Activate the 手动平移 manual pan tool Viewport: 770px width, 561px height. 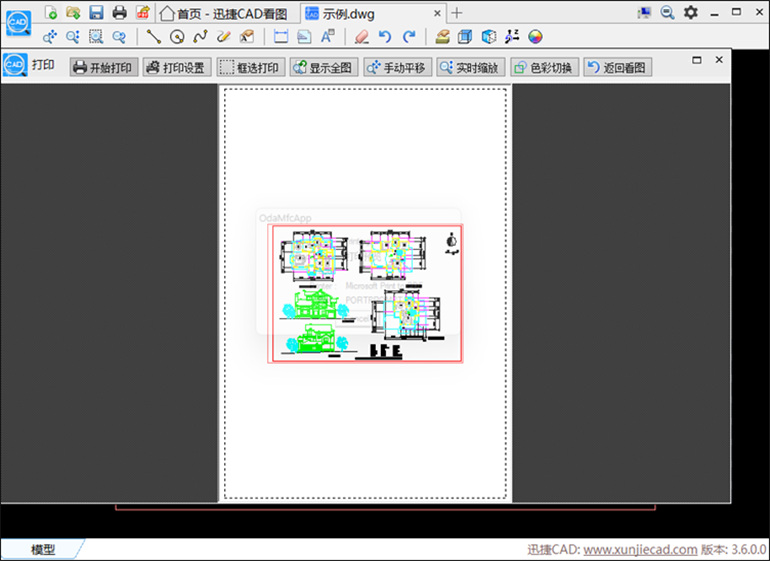(x=396, y=67)
